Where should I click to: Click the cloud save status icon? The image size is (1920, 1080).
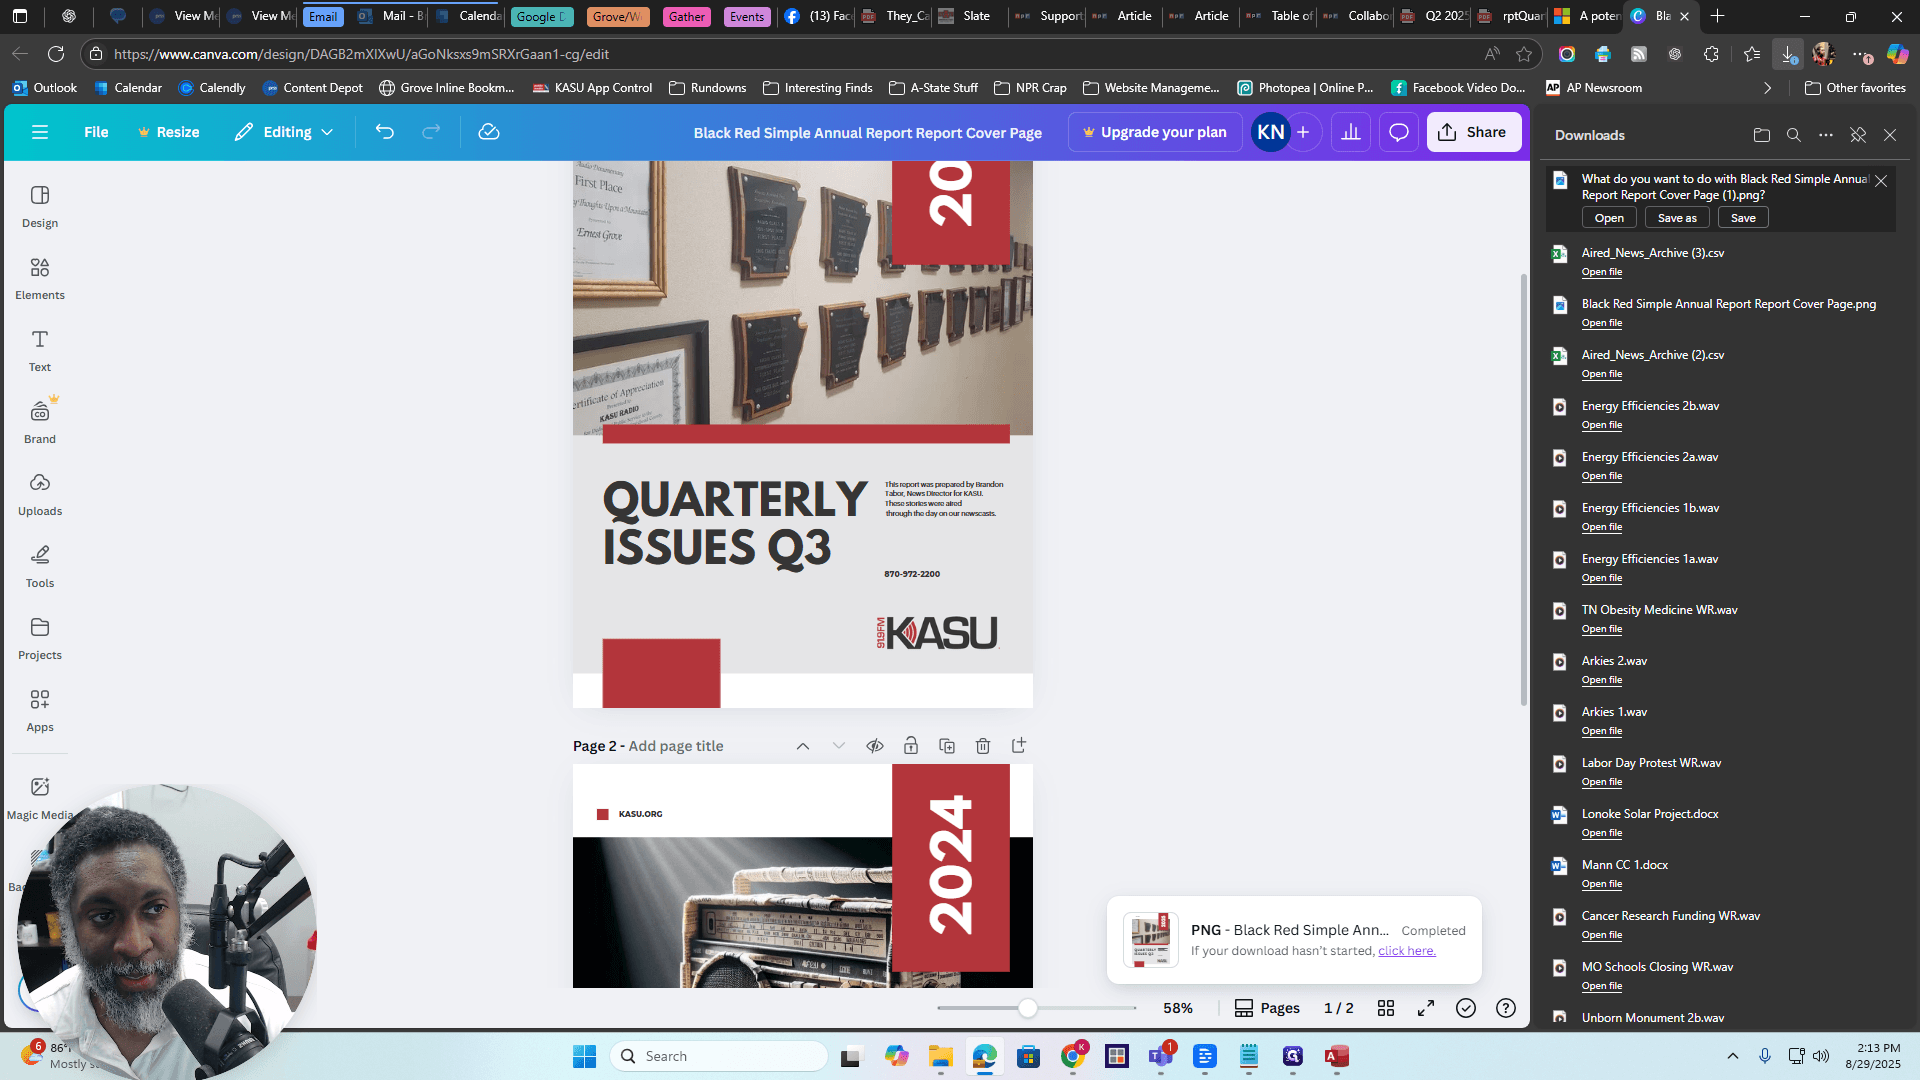tap(489, 132)
